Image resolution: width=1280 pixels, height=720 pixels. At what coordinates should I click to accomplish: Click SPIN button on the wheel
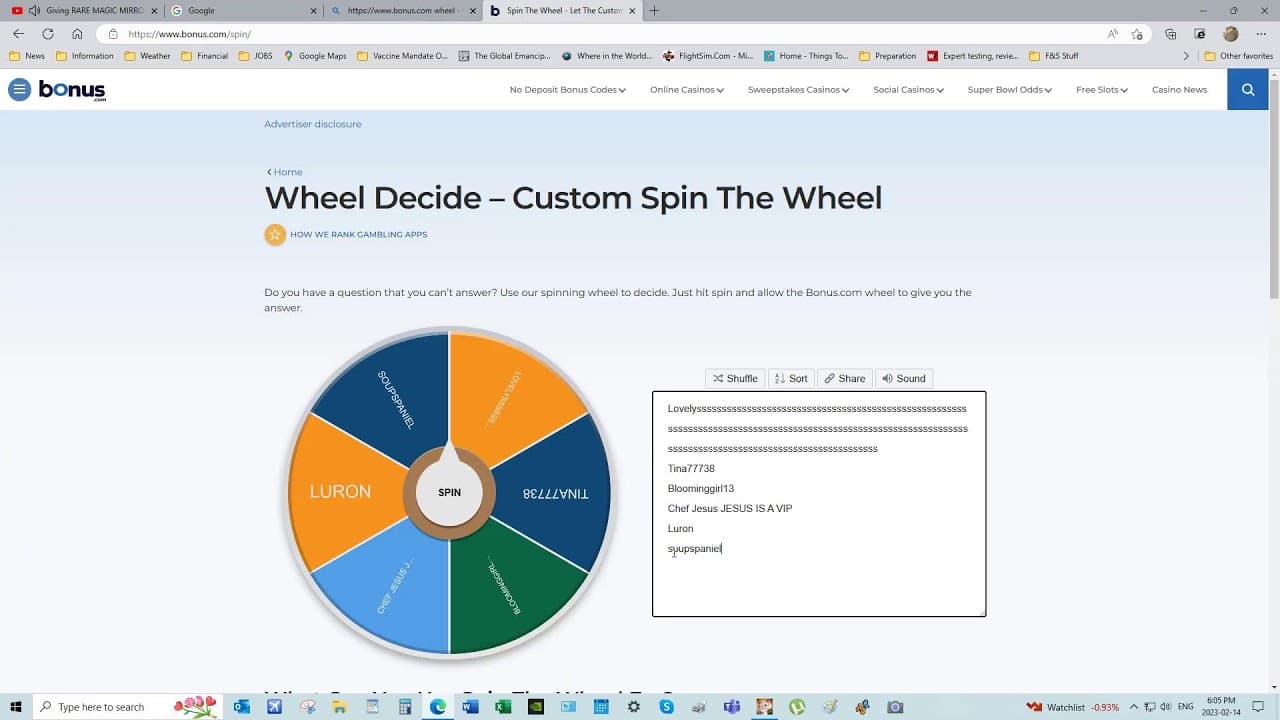[449, 492]
